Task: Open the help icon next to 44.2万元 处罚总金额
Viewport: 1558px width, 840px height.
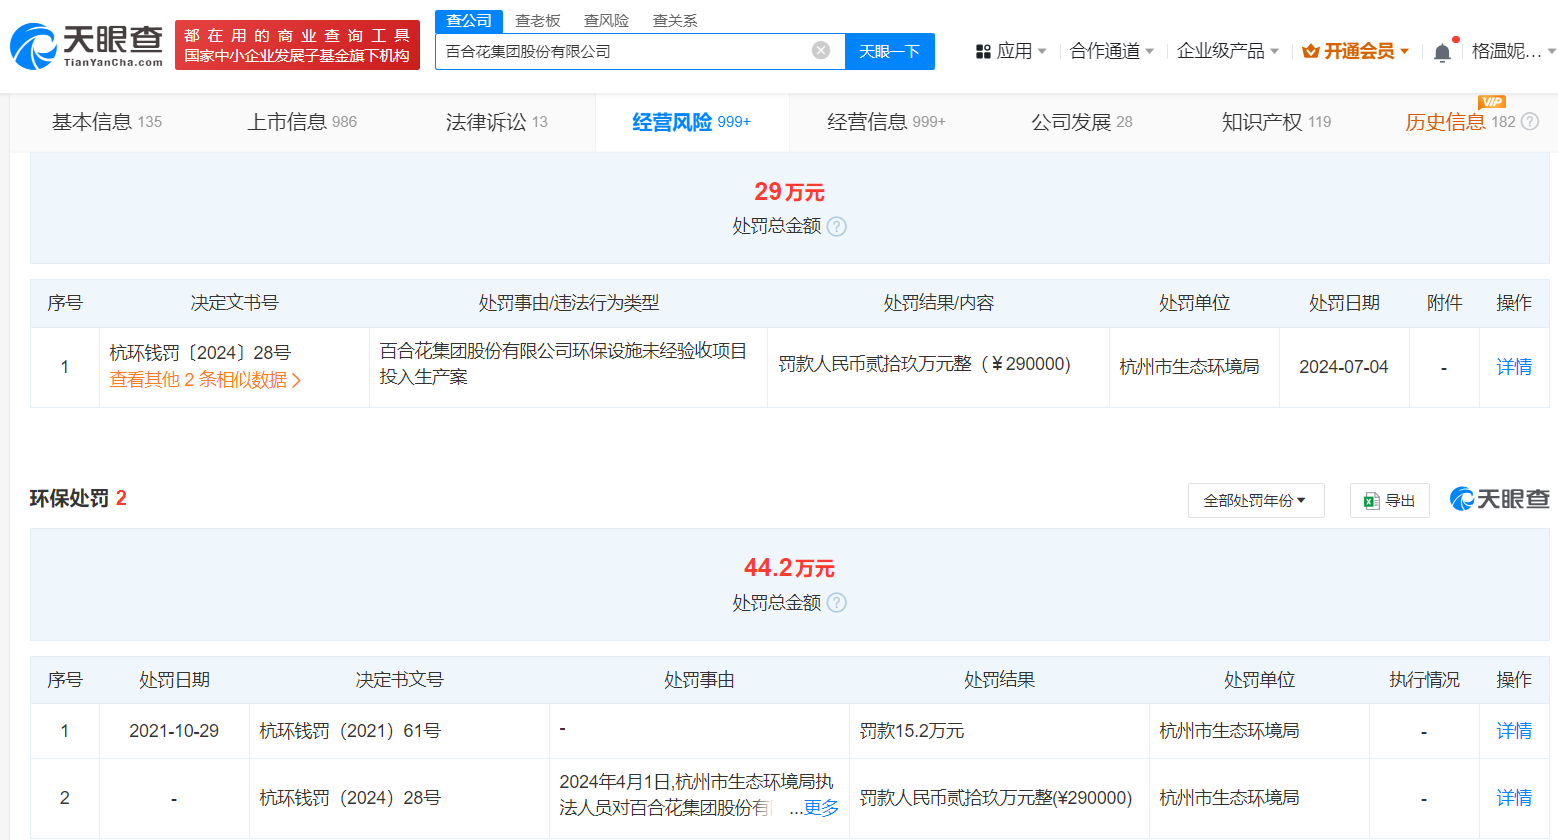Action: [837, 603]
